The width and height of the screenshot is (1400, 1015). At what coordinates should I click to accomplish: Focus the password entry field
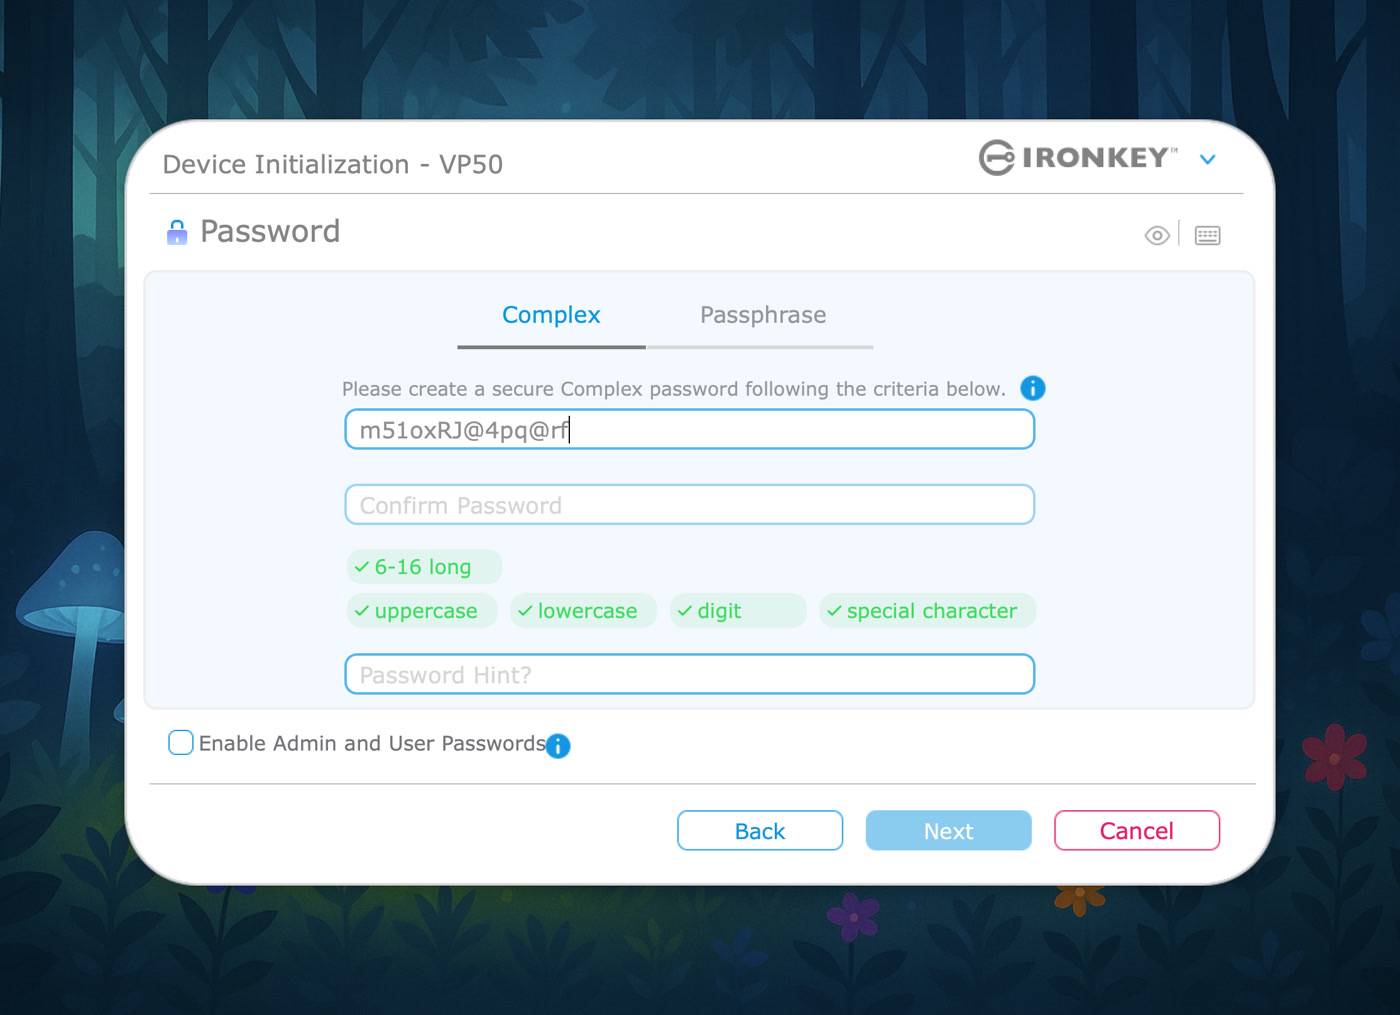(x=689, y=429)
